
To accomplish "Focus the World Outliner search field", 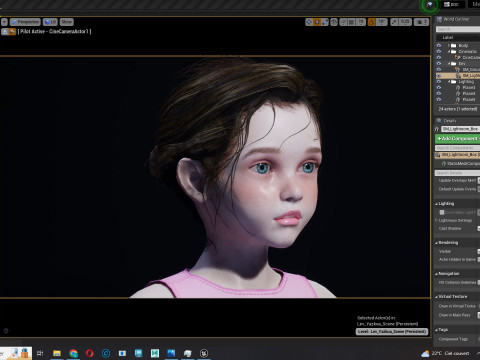I will coord(458,29).
